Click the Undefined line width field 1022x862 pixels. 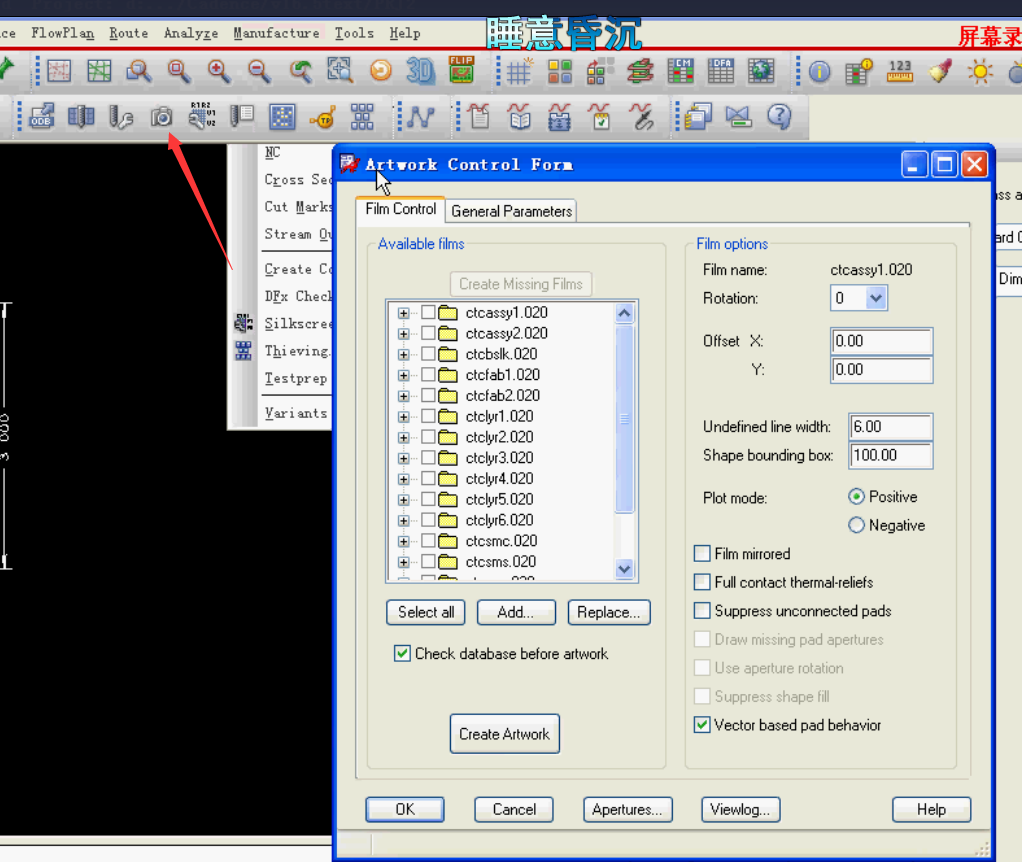click(x=890, y=427)
